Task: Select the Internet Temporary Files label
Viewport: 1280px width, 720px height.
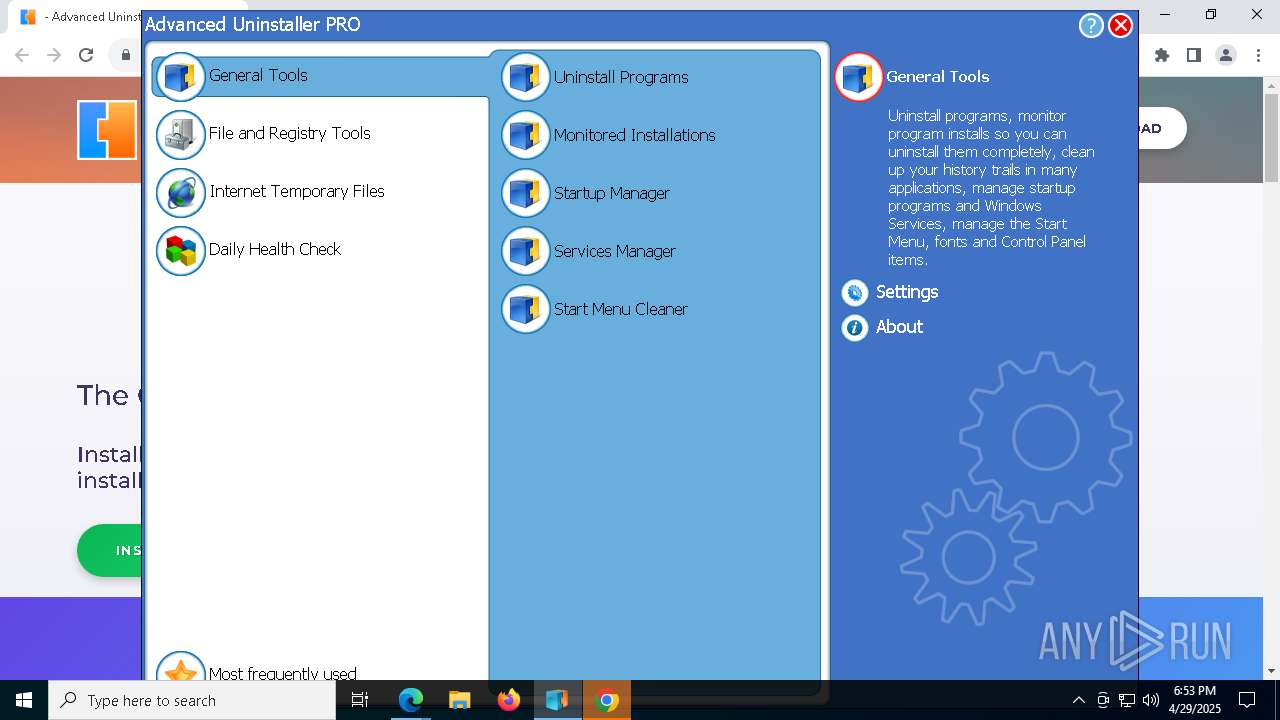Action: pos(296,191)
